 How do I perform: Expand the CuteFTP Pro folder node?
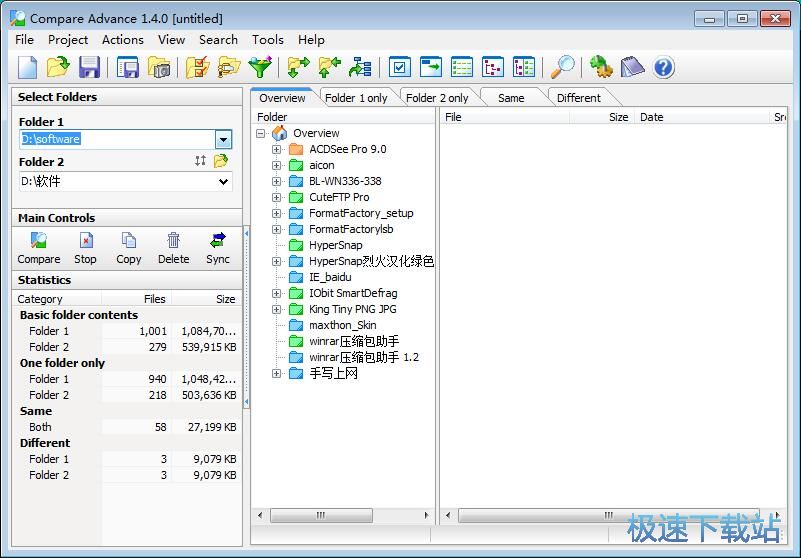click(276, 197)
